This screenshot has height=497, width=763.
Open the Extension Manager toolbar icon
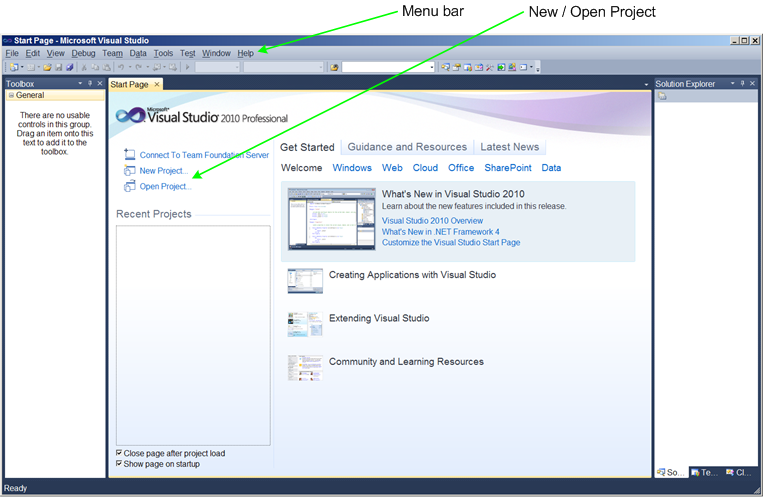coord(512,67)
